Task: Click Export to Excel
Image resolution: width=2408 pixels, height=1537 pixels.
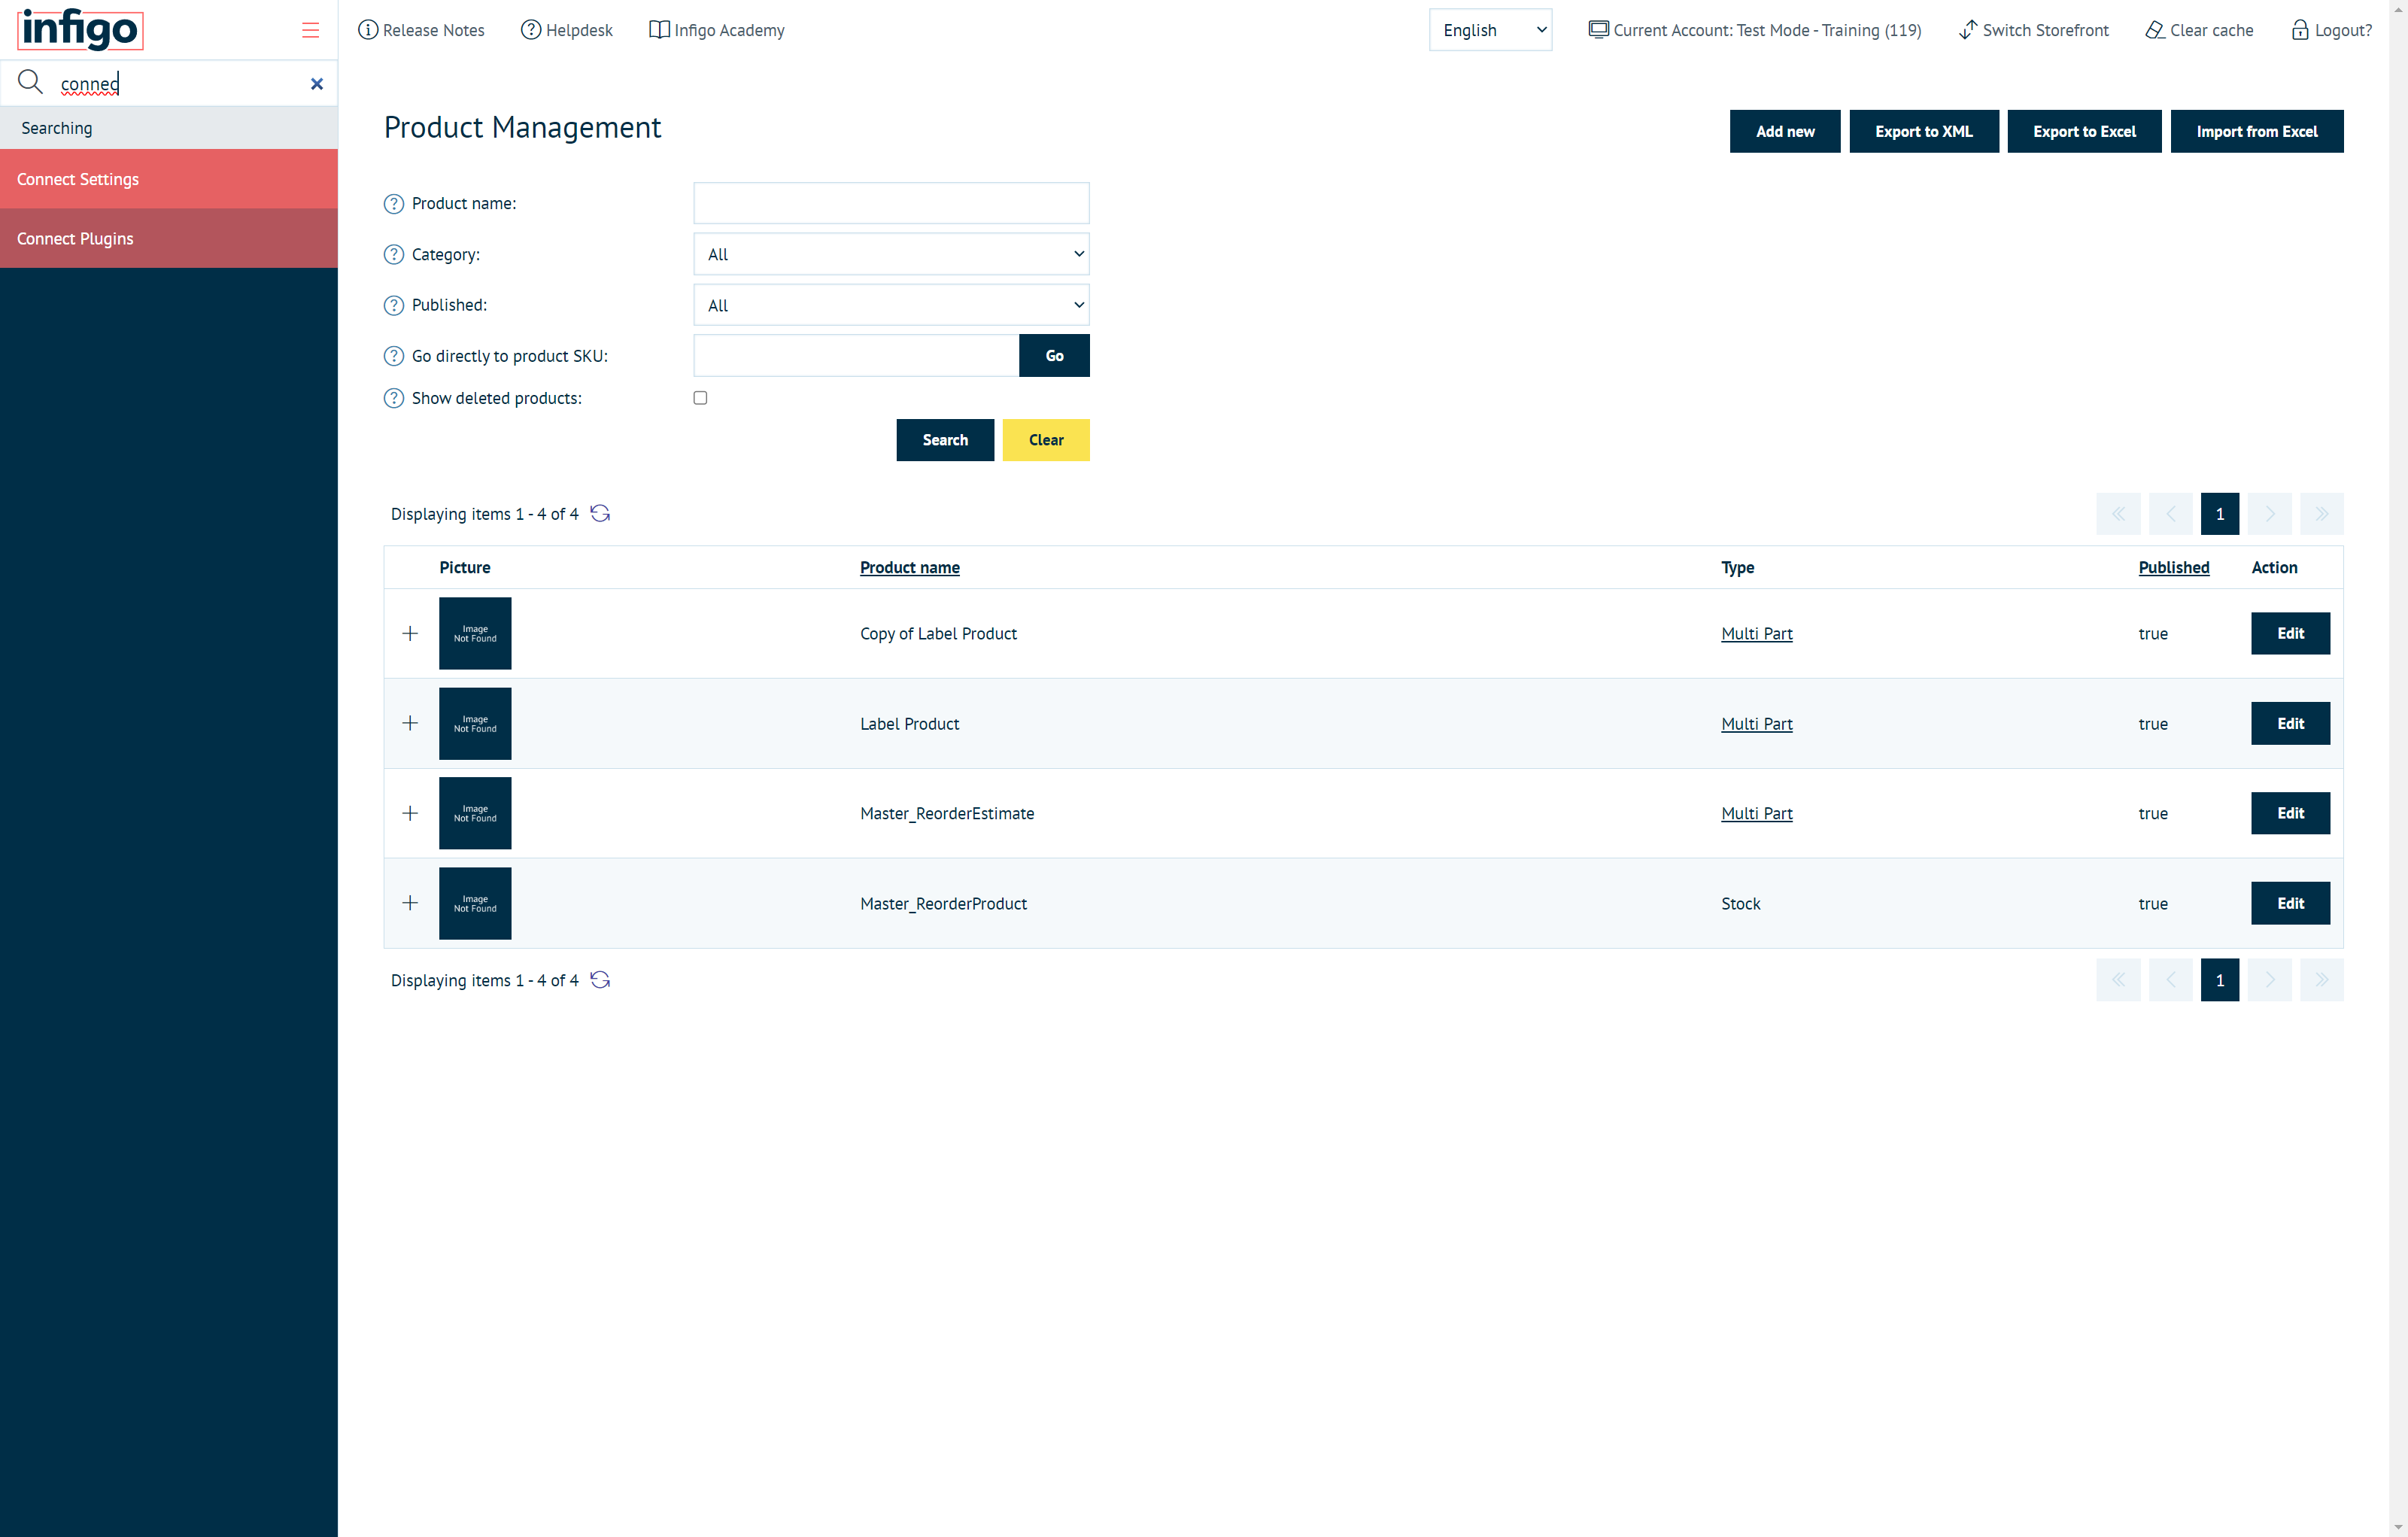Action: tap(2084, 131)
